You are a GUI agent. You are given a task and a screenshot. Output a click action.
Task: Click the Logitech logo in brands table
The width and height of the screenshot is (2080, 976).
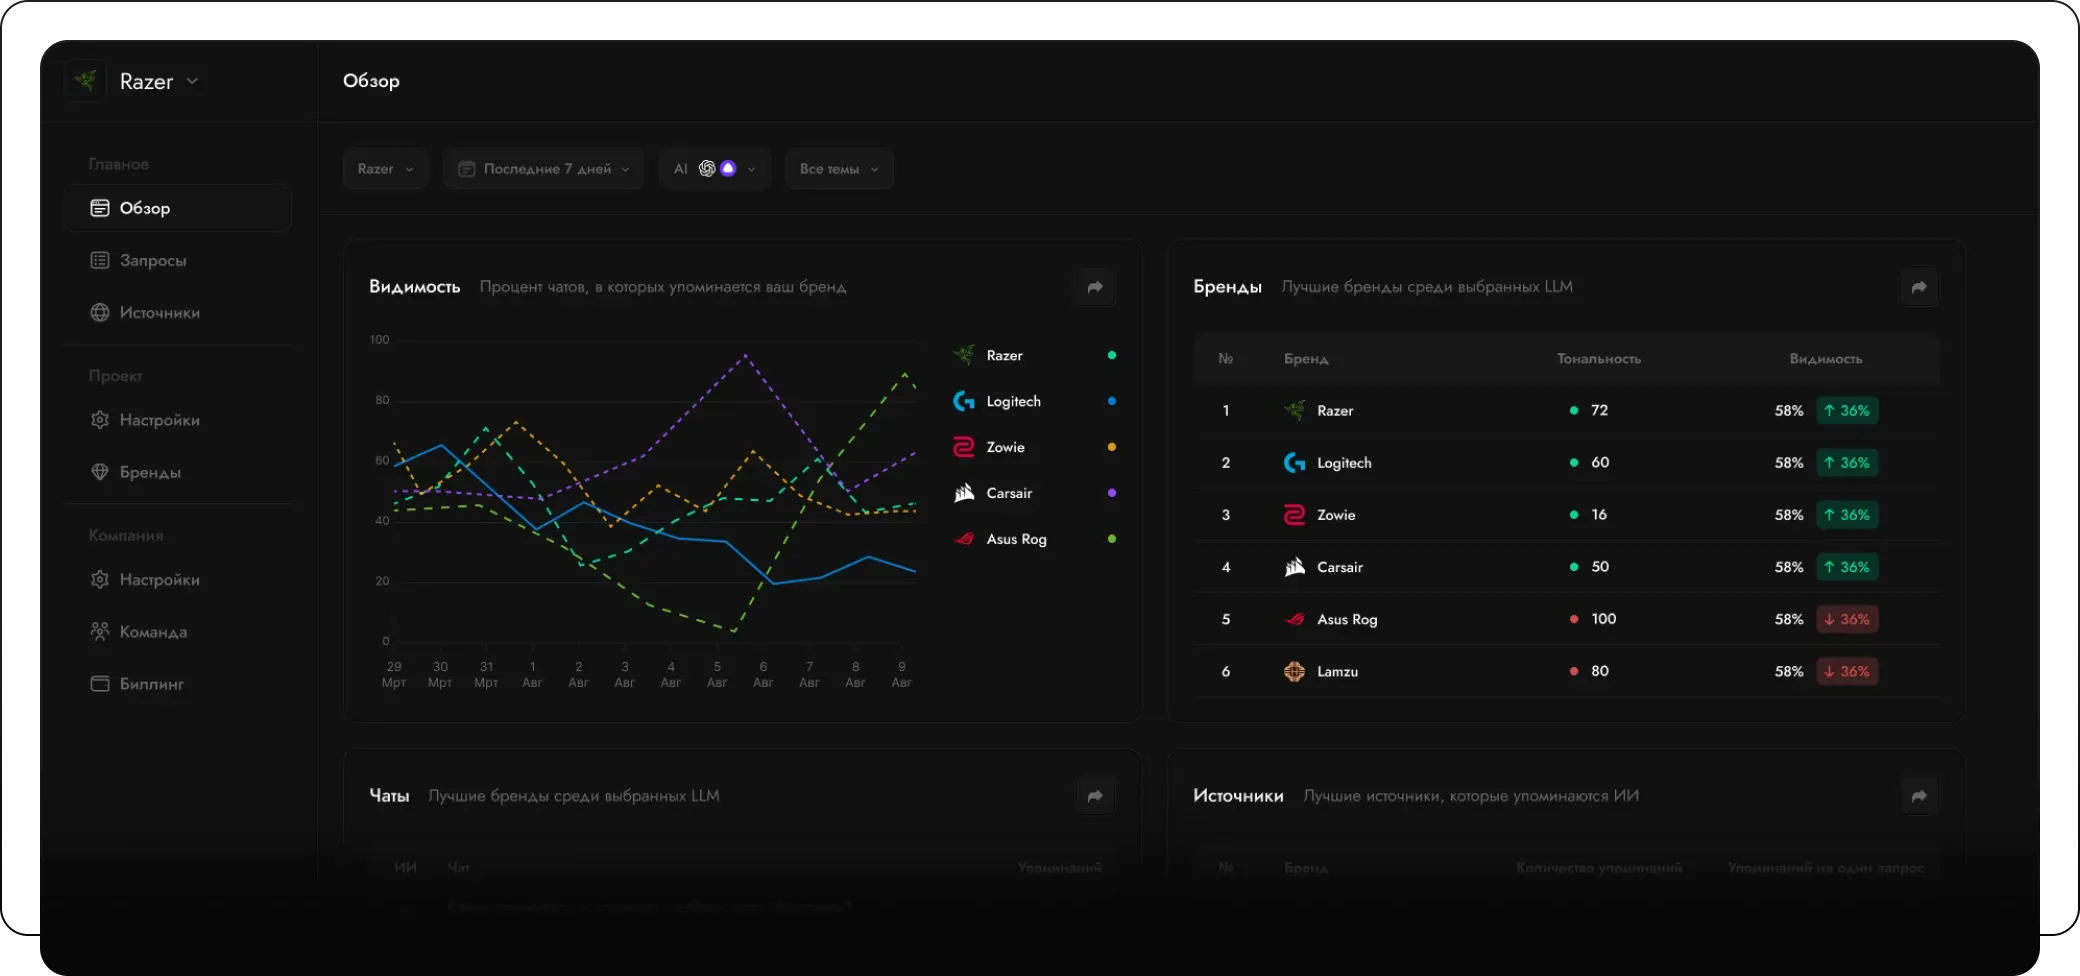tap(1294, 463)
